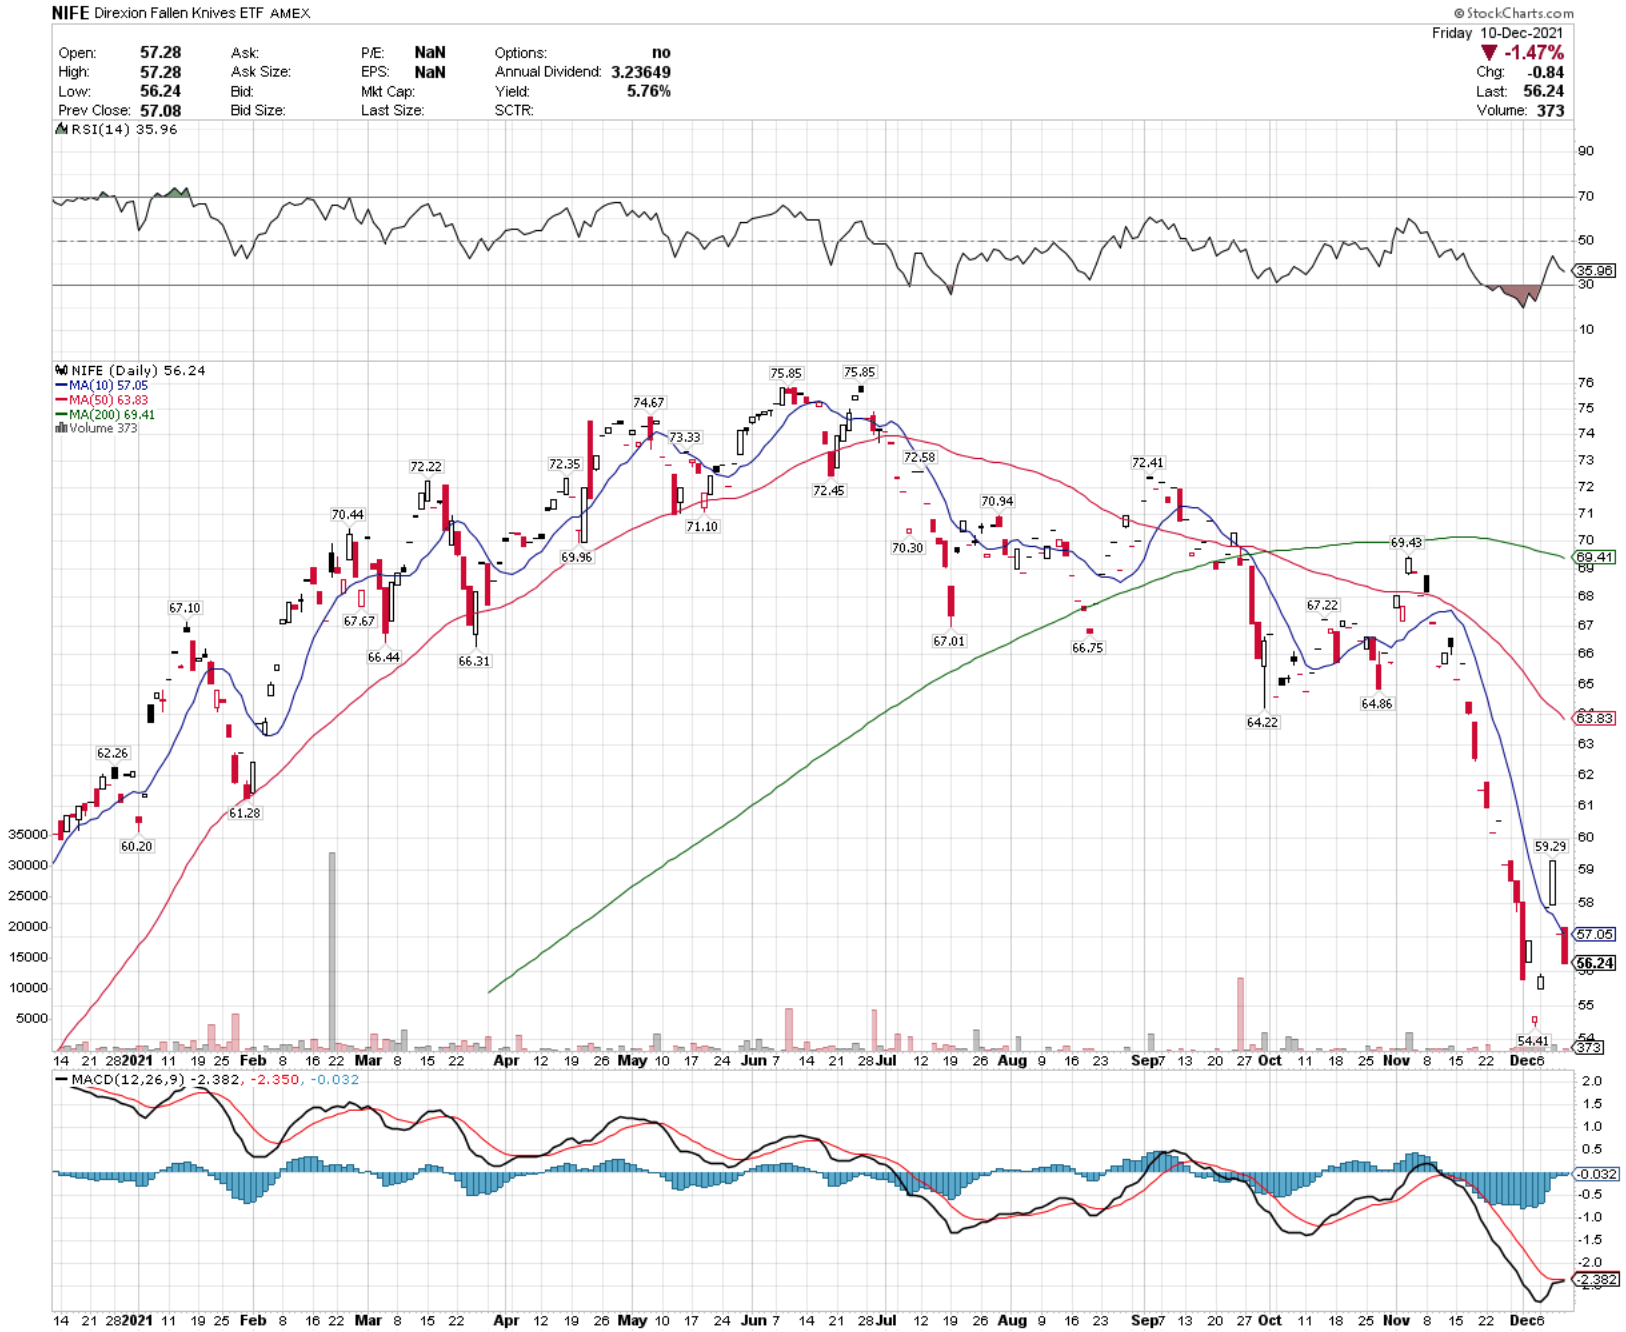This screenshot has height=1332, width=1626.
Task: Click the 72.45 price label in June
Action: pos(828,490)
